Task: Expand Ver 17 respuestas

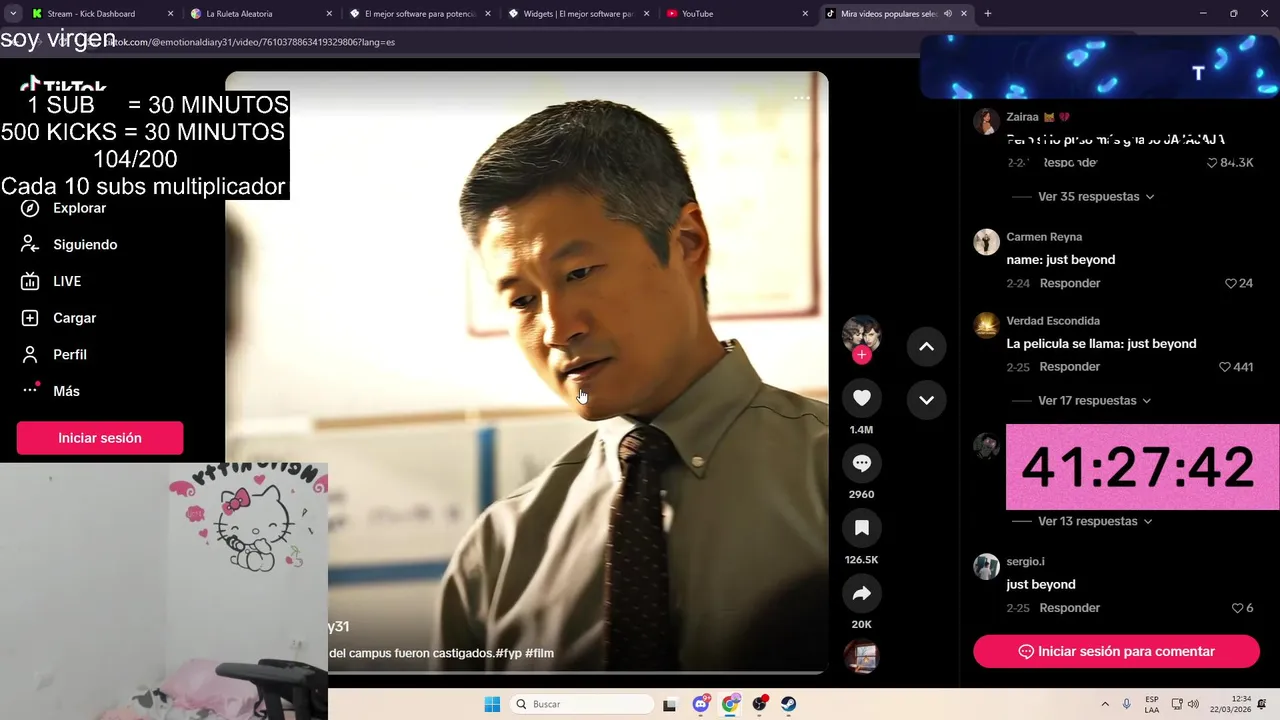Action: click(x=1094, y=401)
